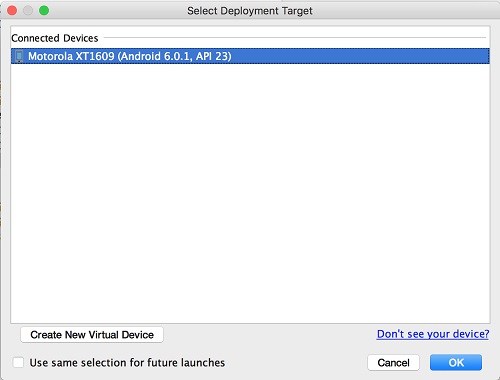Click Create New Virtual Device button

coord(92,335)
